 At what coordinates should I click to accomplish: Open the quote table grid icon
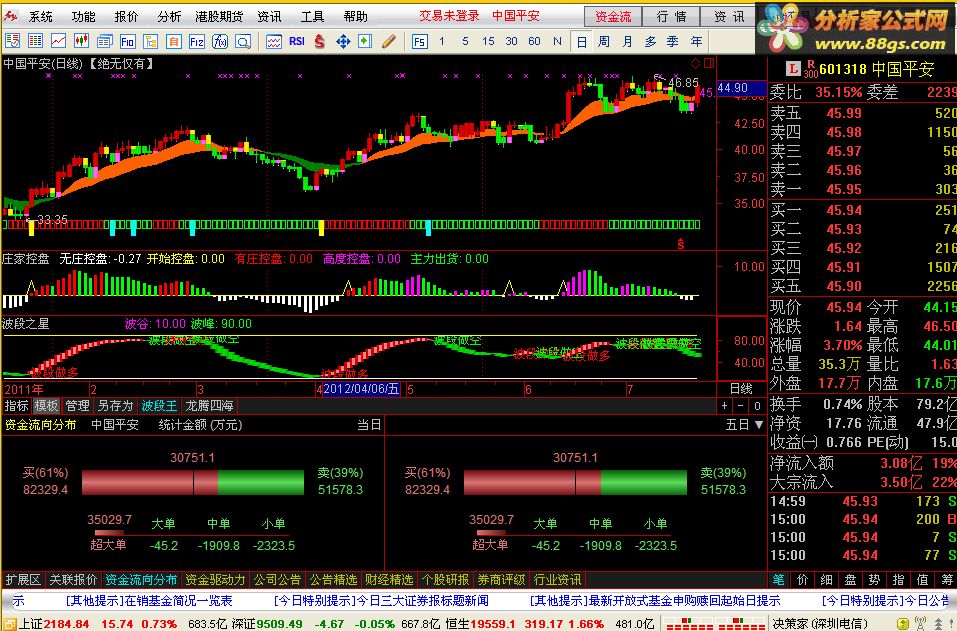[35, 41]
